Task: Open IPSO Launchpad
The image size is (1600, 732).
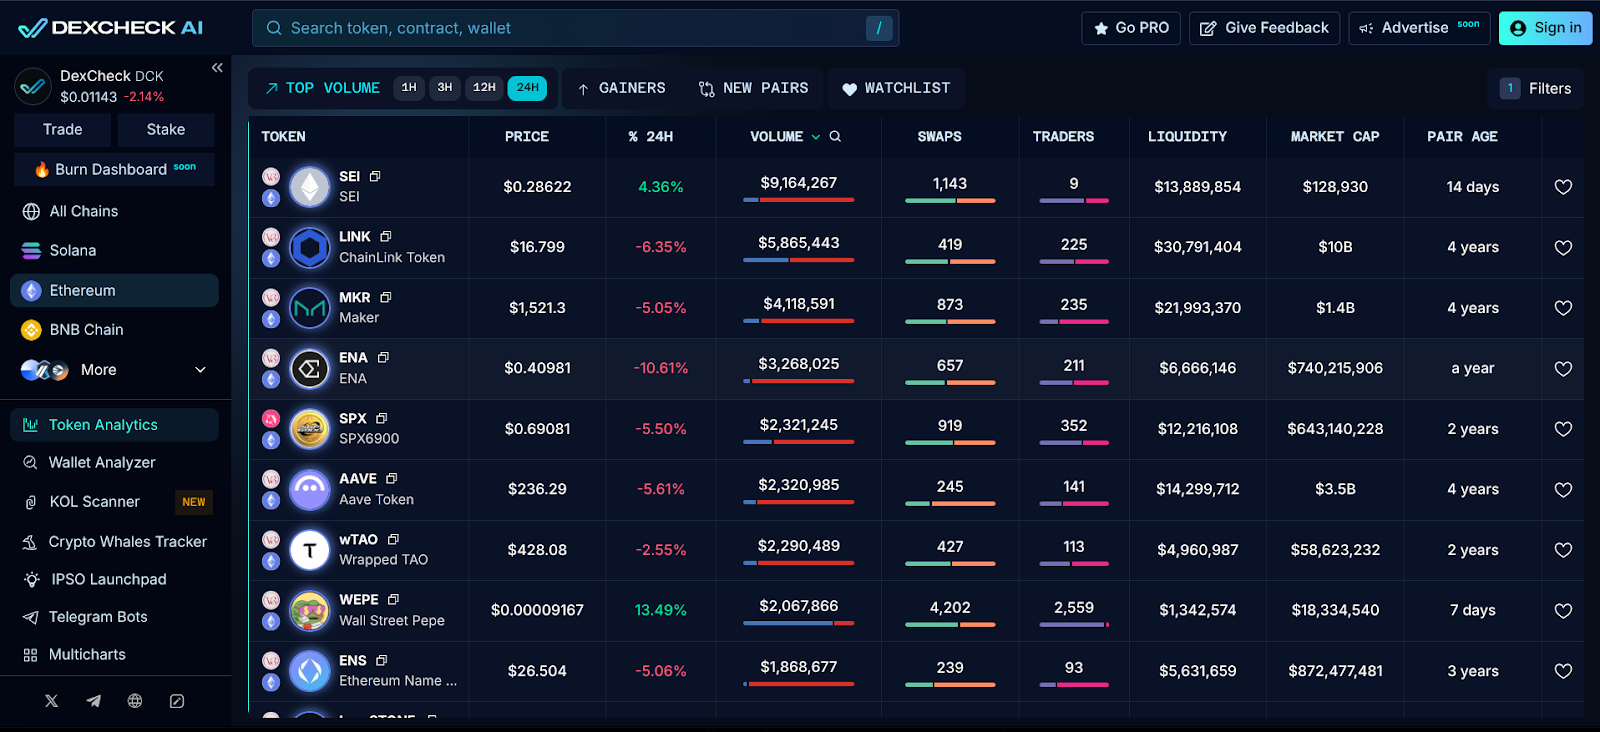Action: pos(114,580)
